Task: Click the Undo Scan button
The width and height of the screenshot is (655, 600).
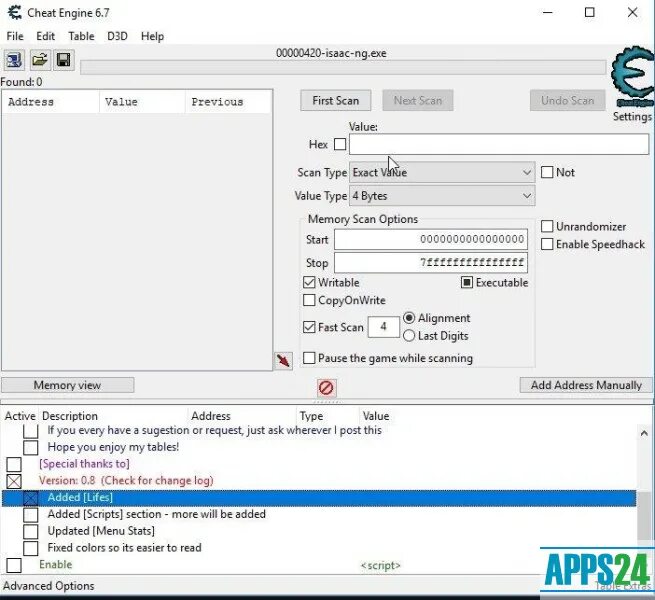Action: pyautogui.click(x=567, y=101)
